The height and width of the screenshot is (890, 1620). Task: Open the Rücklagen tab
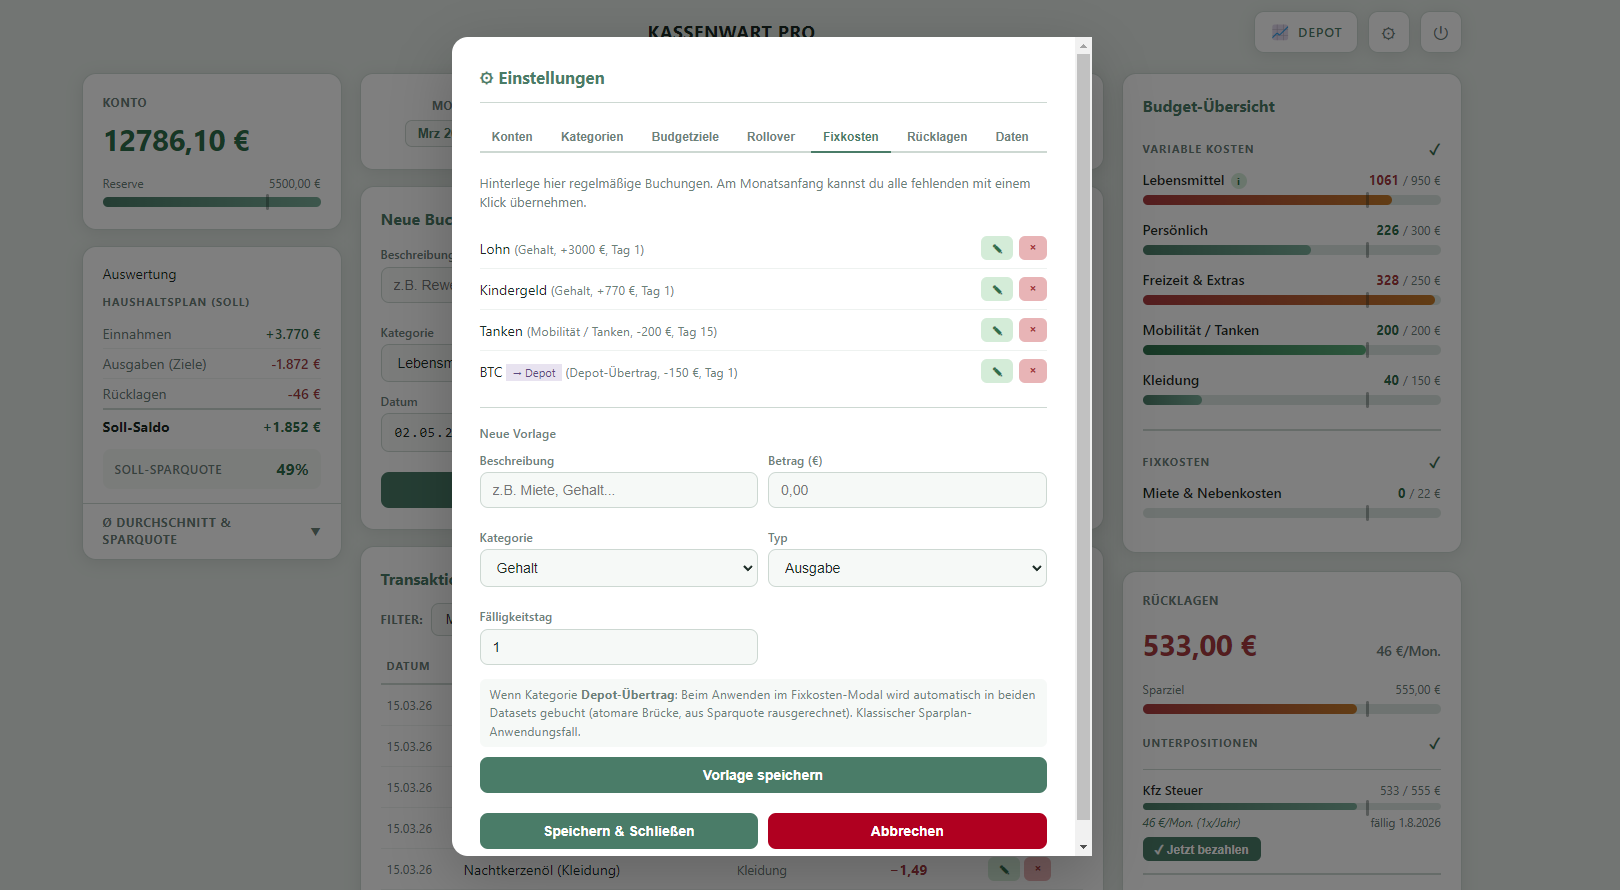point(937,137)
